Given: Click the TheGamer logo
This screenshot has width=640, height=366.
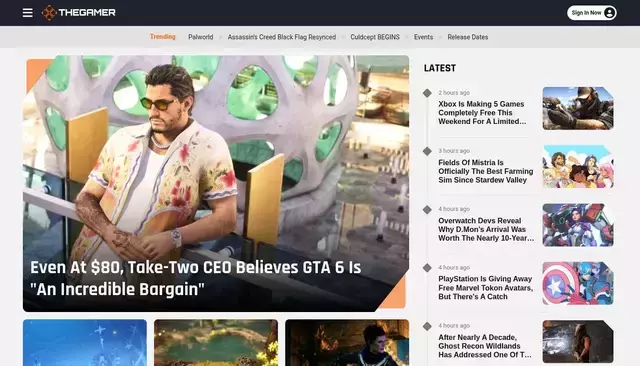Looking at the screenshot, I should tap(79, 13).
